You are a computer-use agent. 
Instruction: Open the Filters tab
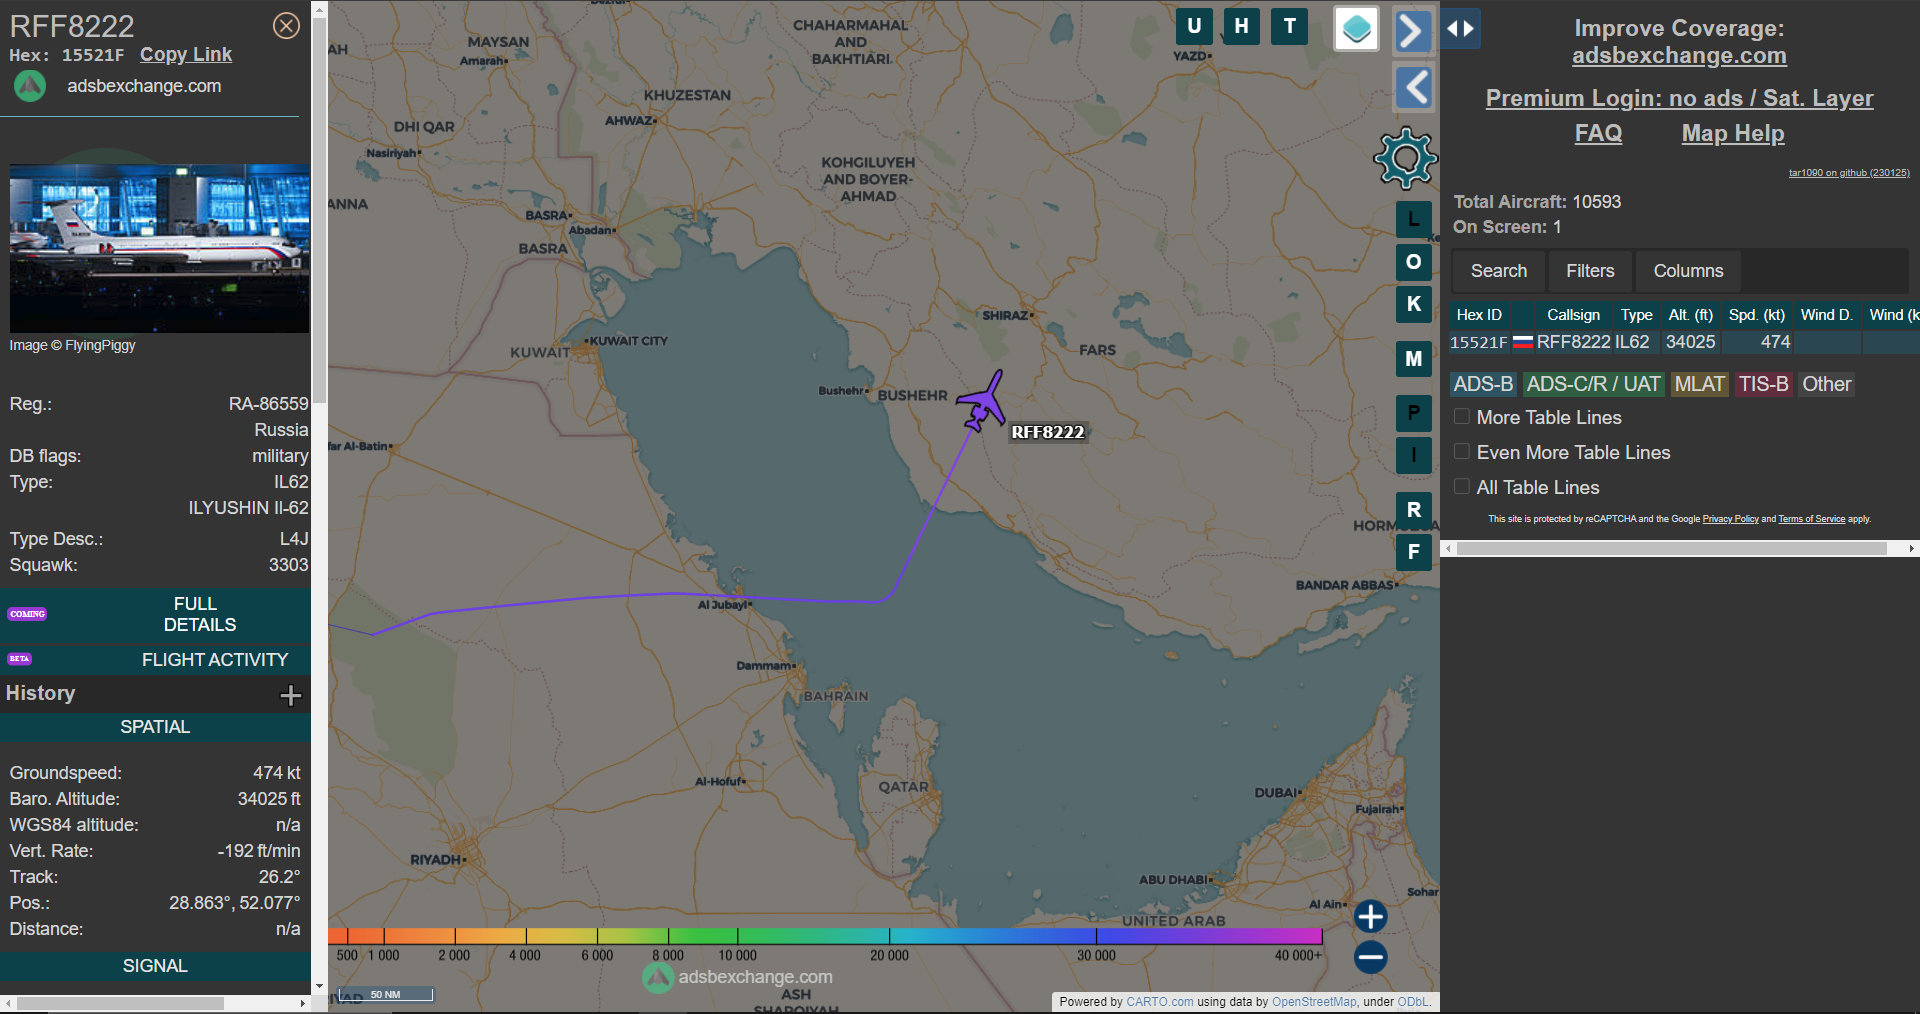point(1590,271)
